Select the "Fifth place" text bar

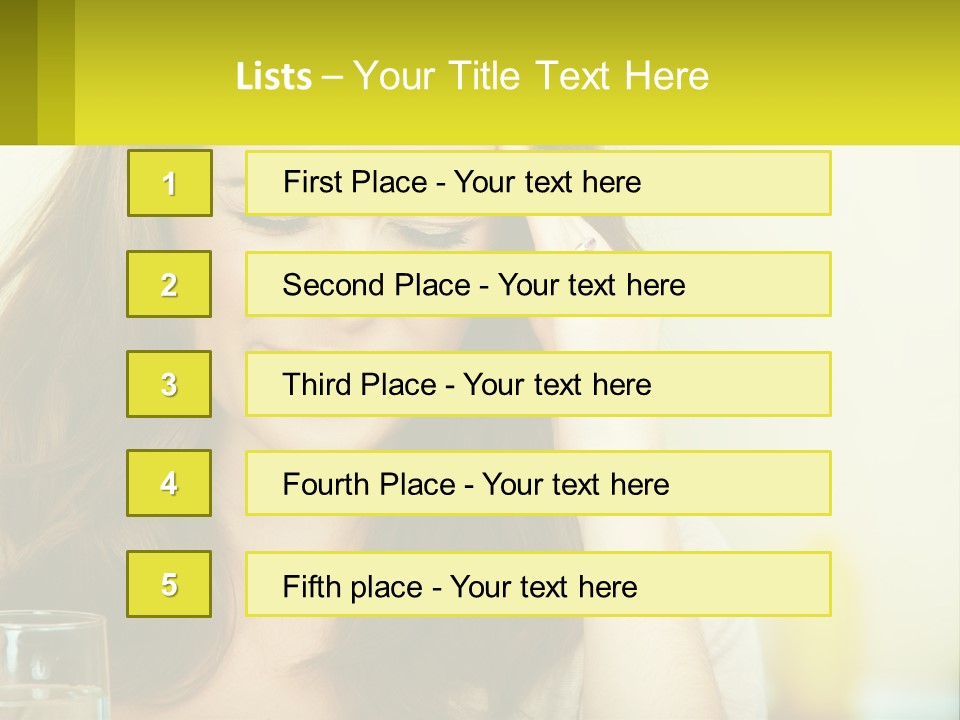click(x=538, y=584)
